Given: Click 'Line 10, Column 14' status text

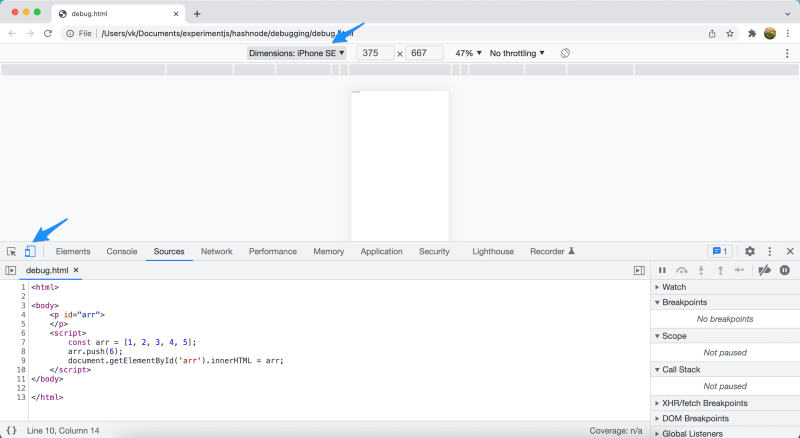Looking at the screenshot, I should 63,431.
